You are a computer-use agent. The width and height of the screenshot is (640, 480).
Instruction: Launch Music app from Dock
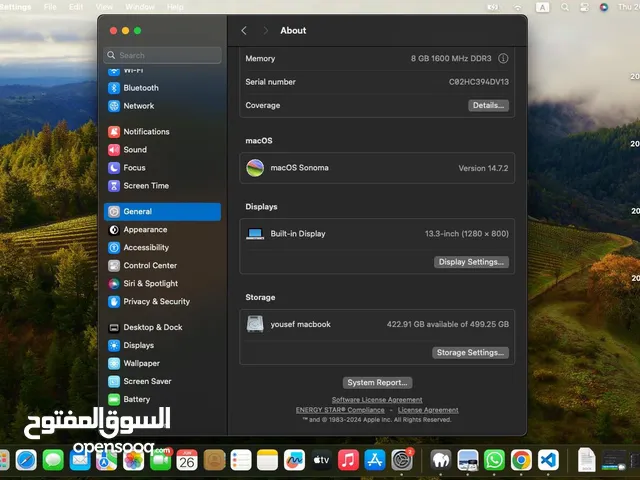click(348, 460)
